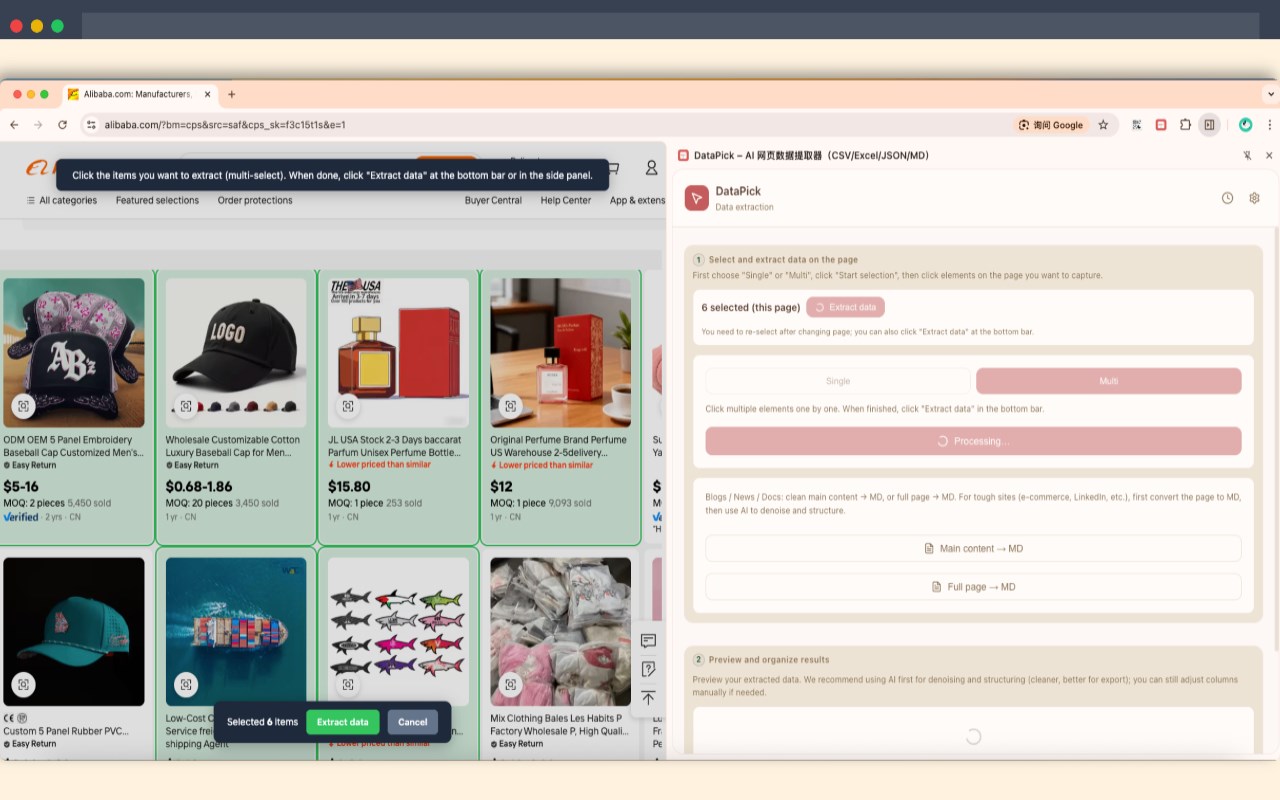Select the clothing bales product image
The image size is (1280, 800).
560,632
